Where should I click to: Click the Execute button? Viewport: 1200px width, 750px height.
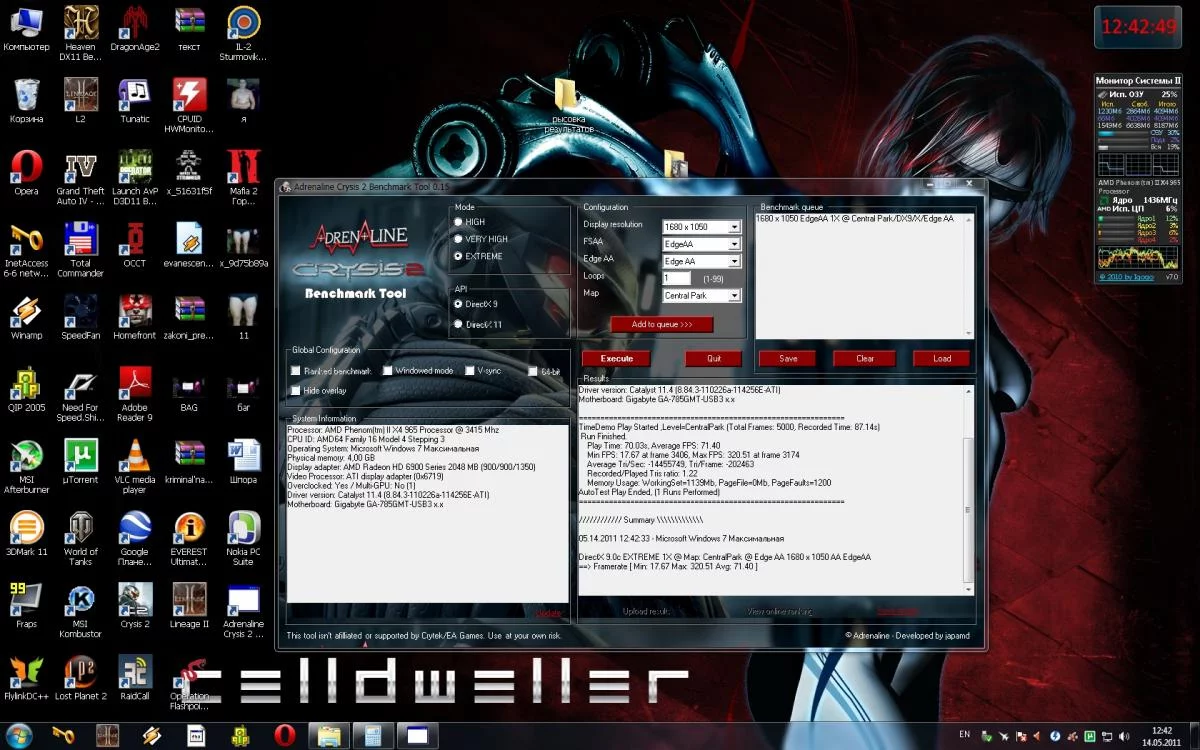(x=616, y=358)
